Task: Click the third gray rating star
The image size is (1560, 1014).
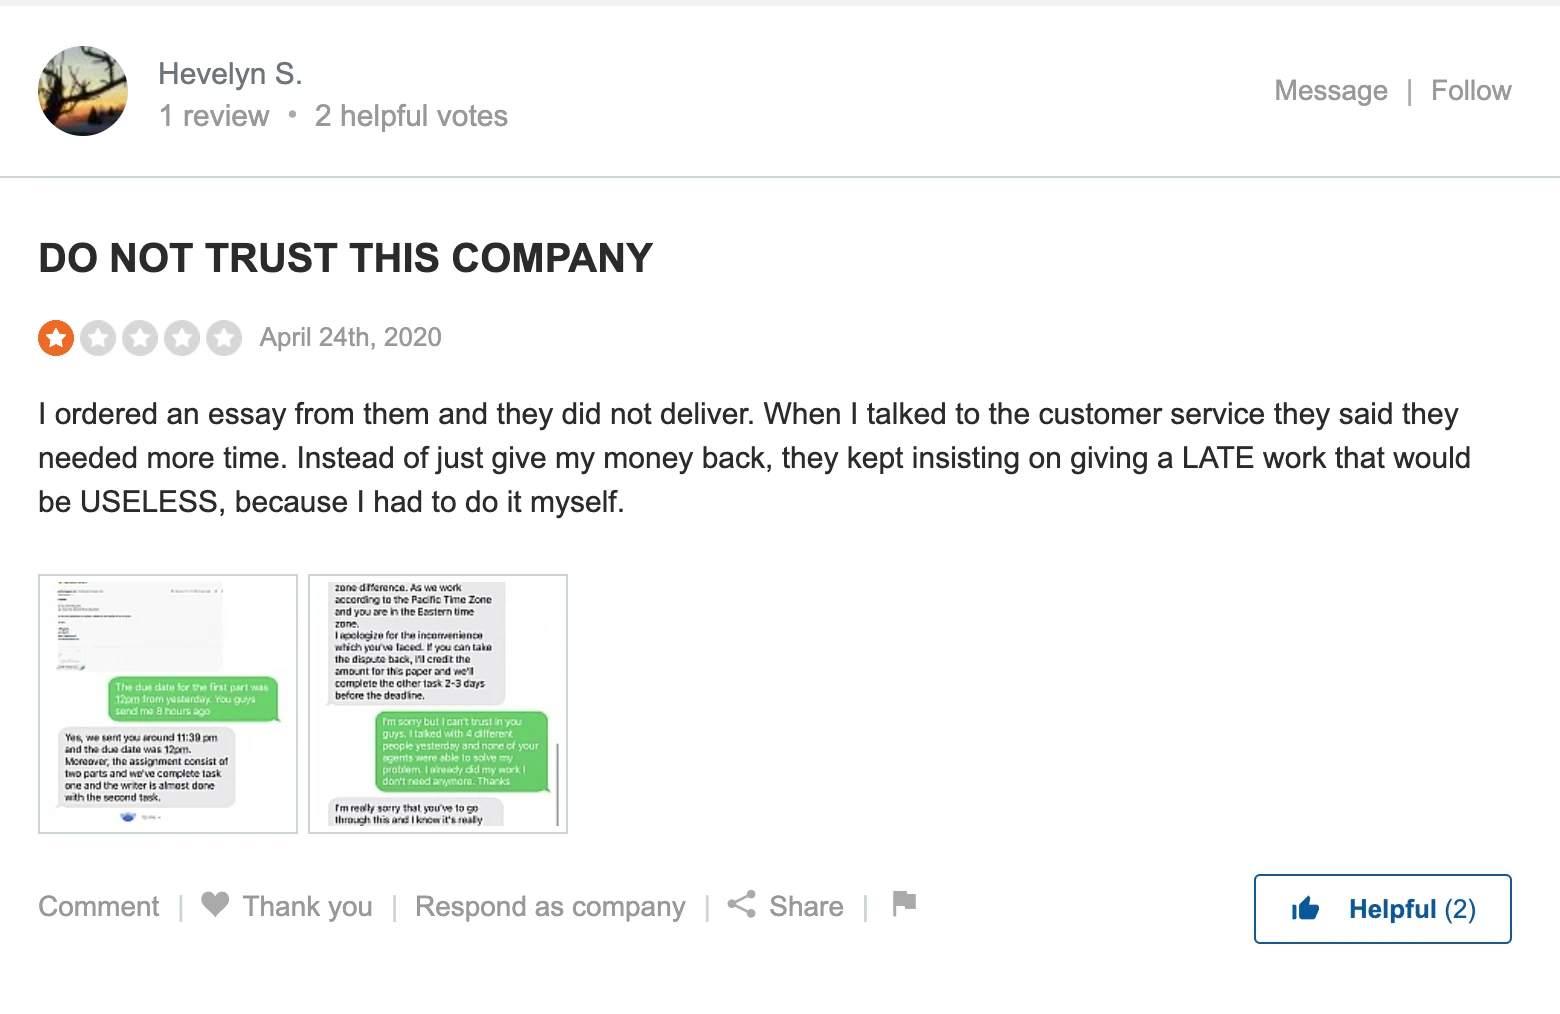Action: point(140,338)
